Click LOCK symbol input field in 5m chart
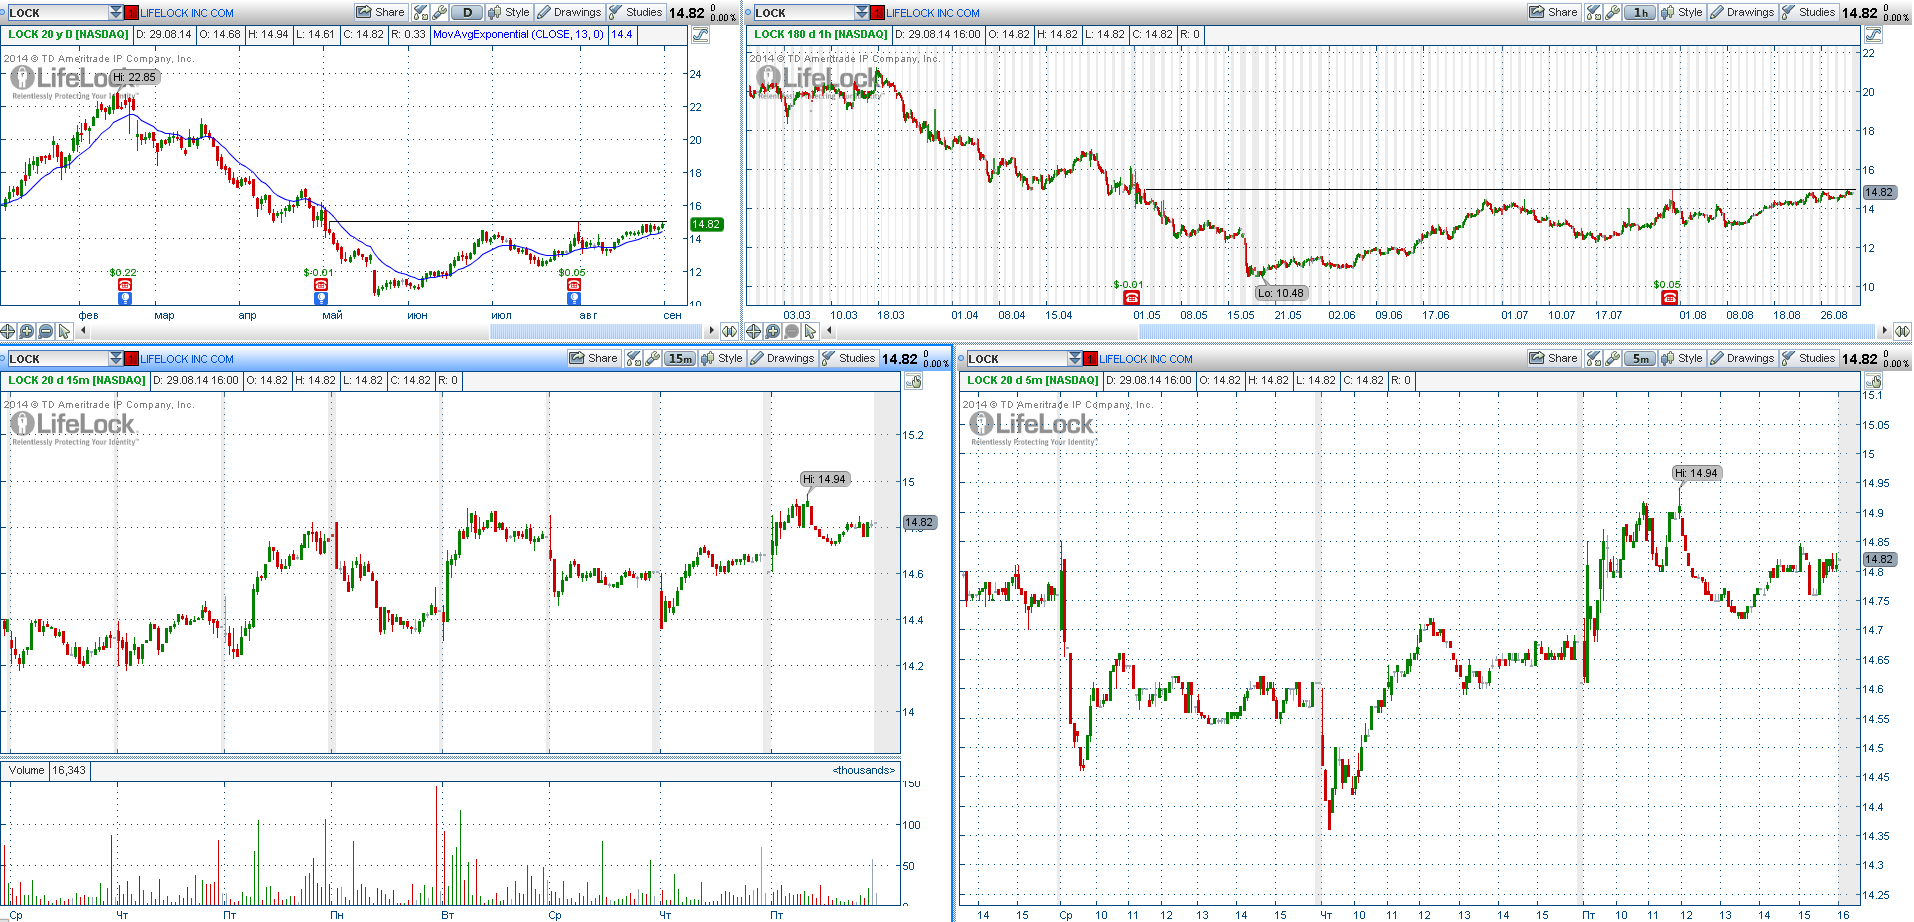This screenshot has width=1914, height=922. (1016, 358)
